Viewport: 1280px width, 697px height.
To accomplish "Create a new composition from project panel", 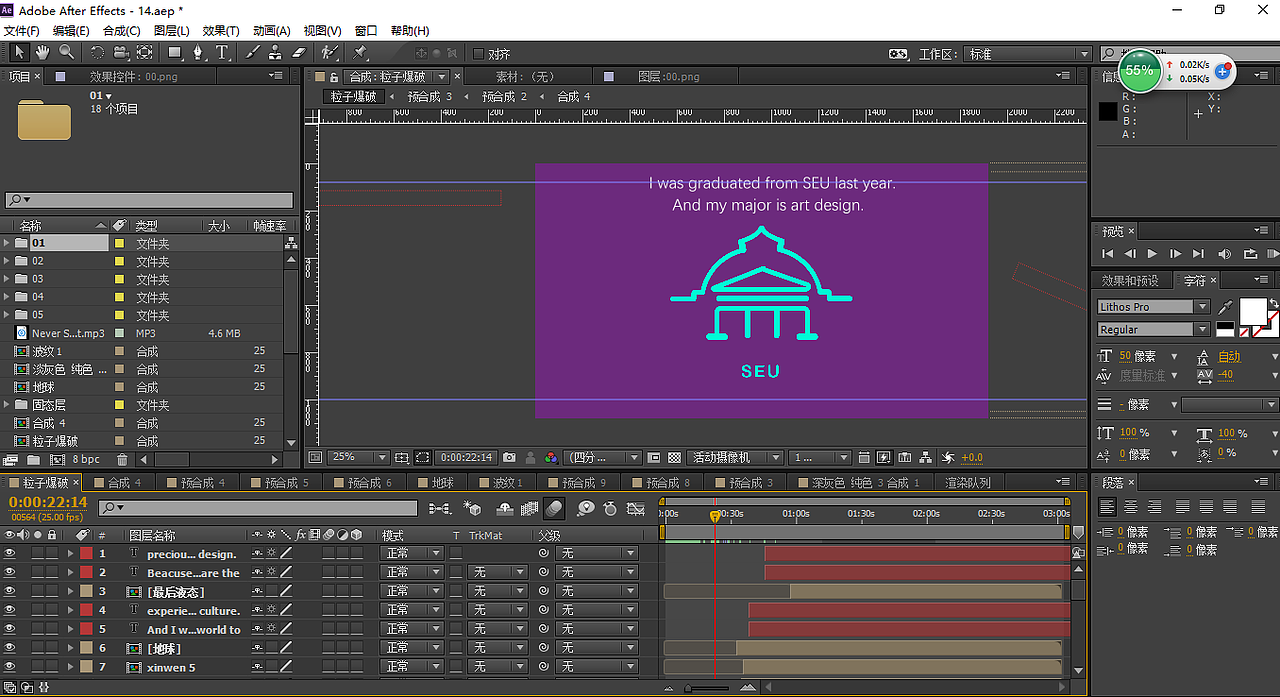I will point(57,459).
